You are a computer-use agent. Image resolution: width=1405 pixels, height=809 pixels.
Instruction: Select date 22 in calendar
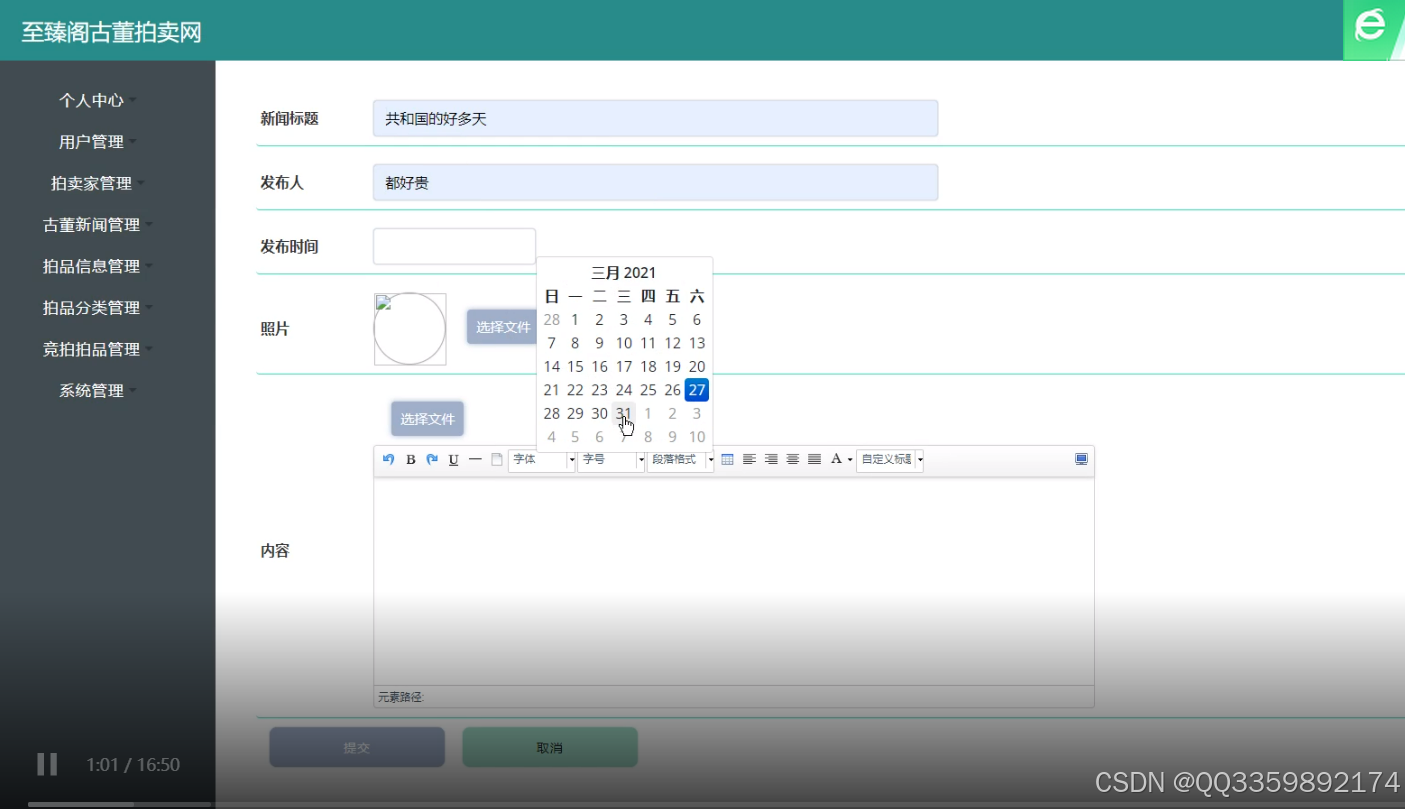(575, 390)
